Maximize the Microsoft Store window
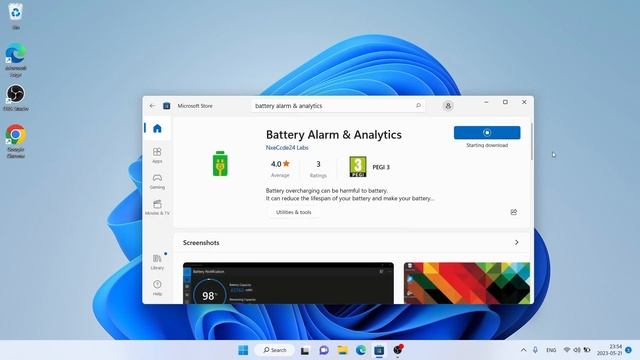640x360 pixels. (505, 102)
